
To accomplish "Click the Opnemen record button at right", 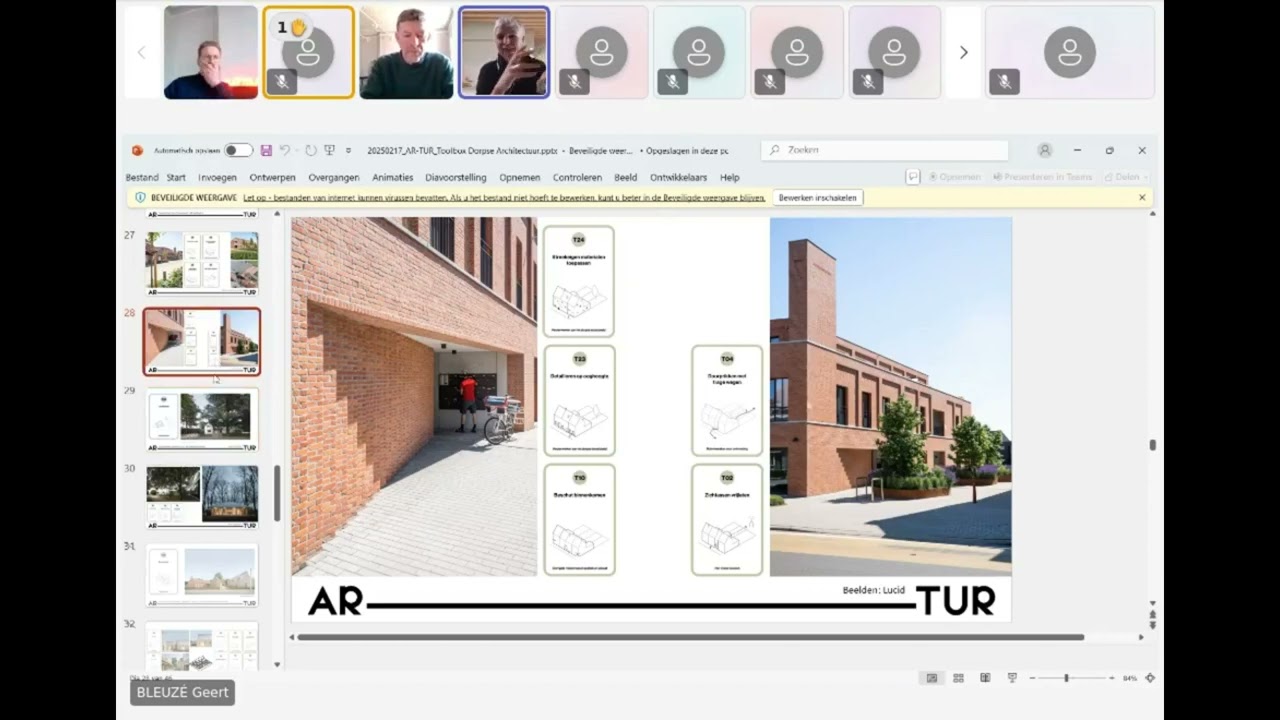I will (954, 177).
